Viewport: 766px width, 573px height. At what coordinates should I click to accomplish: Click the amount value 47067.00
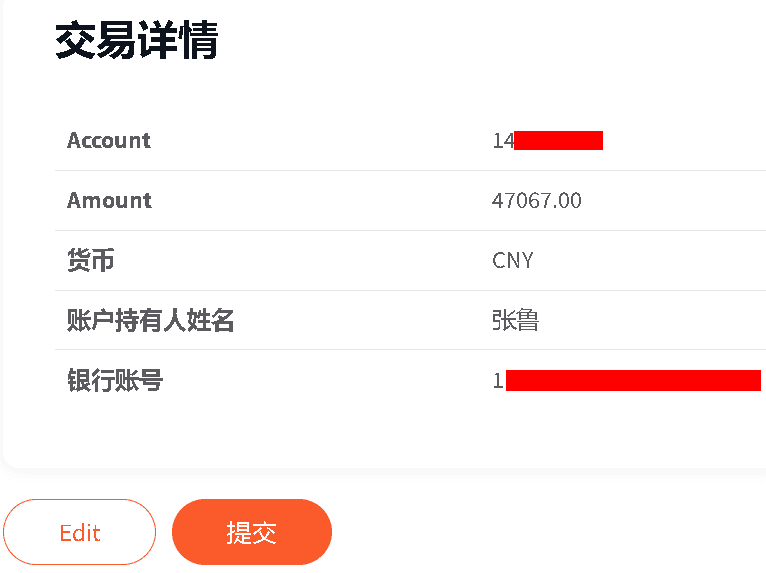536,201
